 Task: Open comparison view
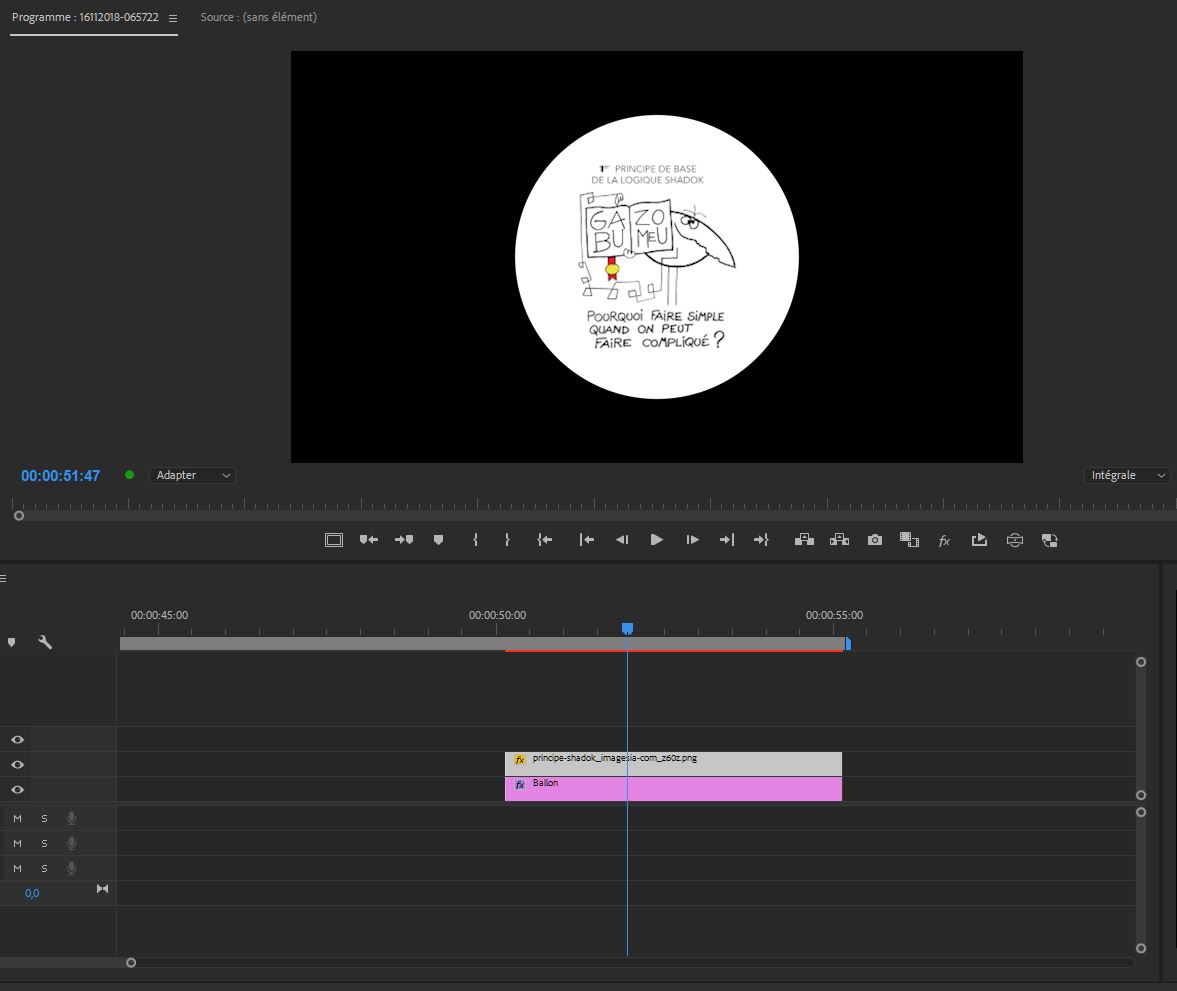coord(909,540)
